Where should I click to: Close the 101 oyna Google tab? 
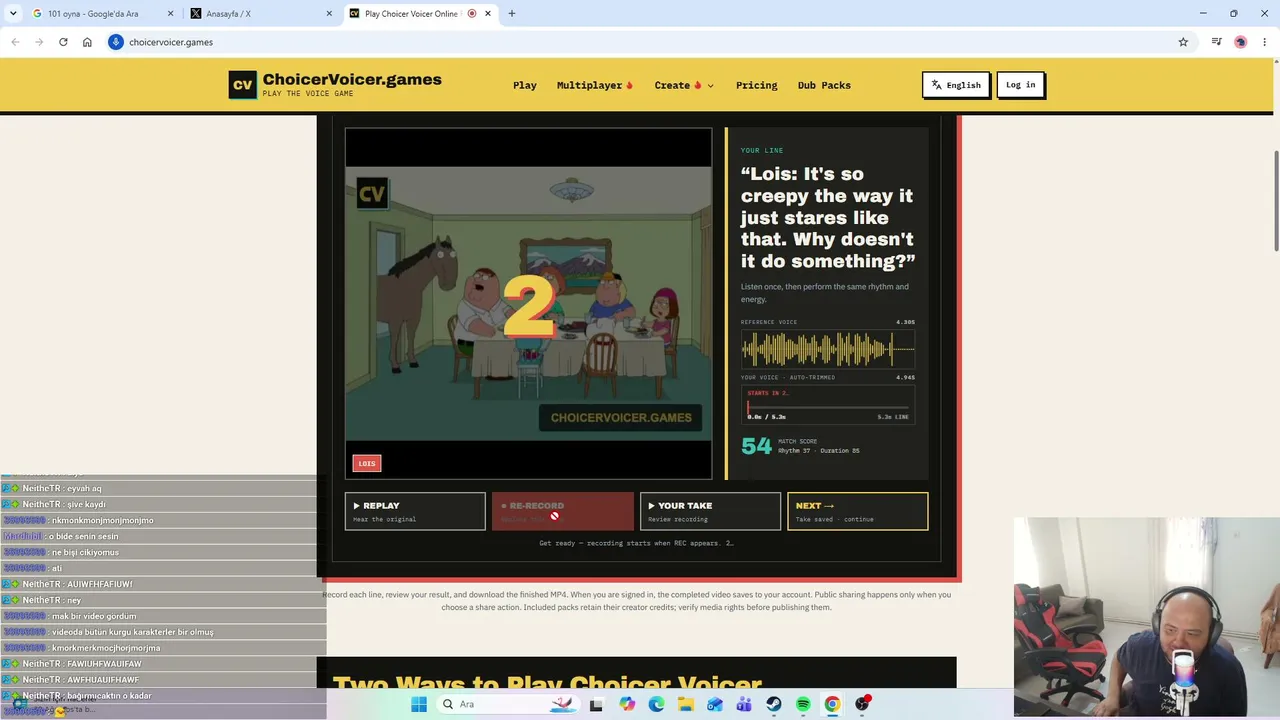(170, 14)
